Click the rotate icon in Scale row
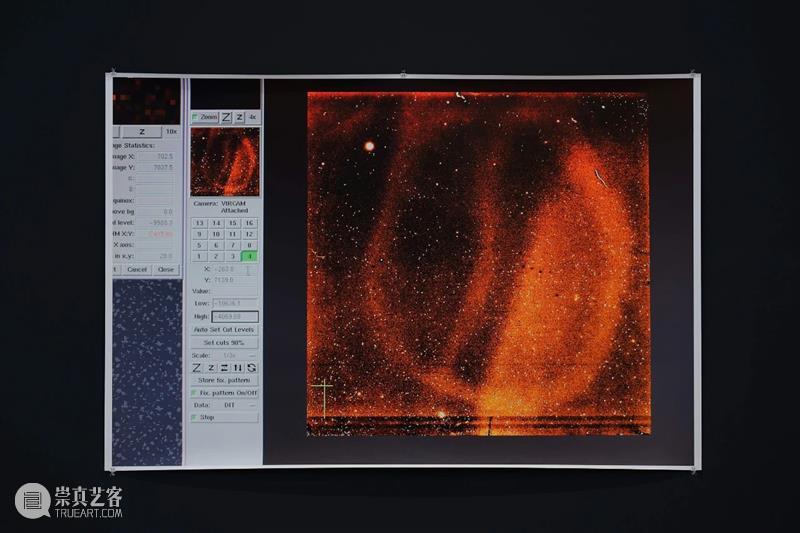The image size is (800, 533). click(x=251, y=368)
